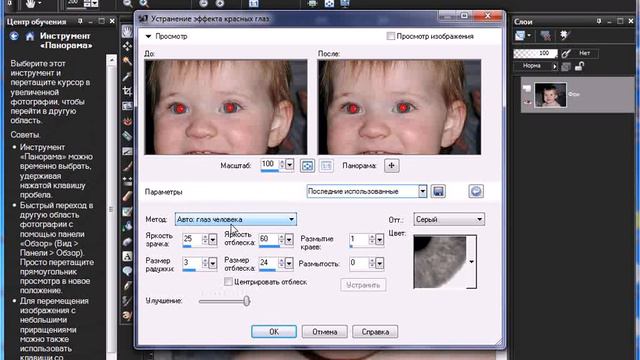Click the Устранить button
The width and height of the screenshot is (640, 360).
(363, 285)
